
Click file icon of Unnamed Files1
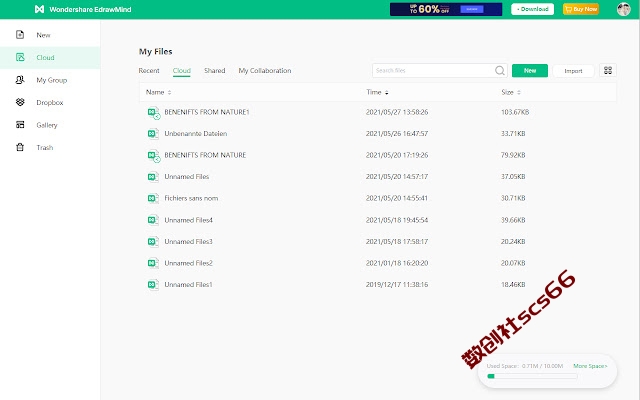coord(153,284)
